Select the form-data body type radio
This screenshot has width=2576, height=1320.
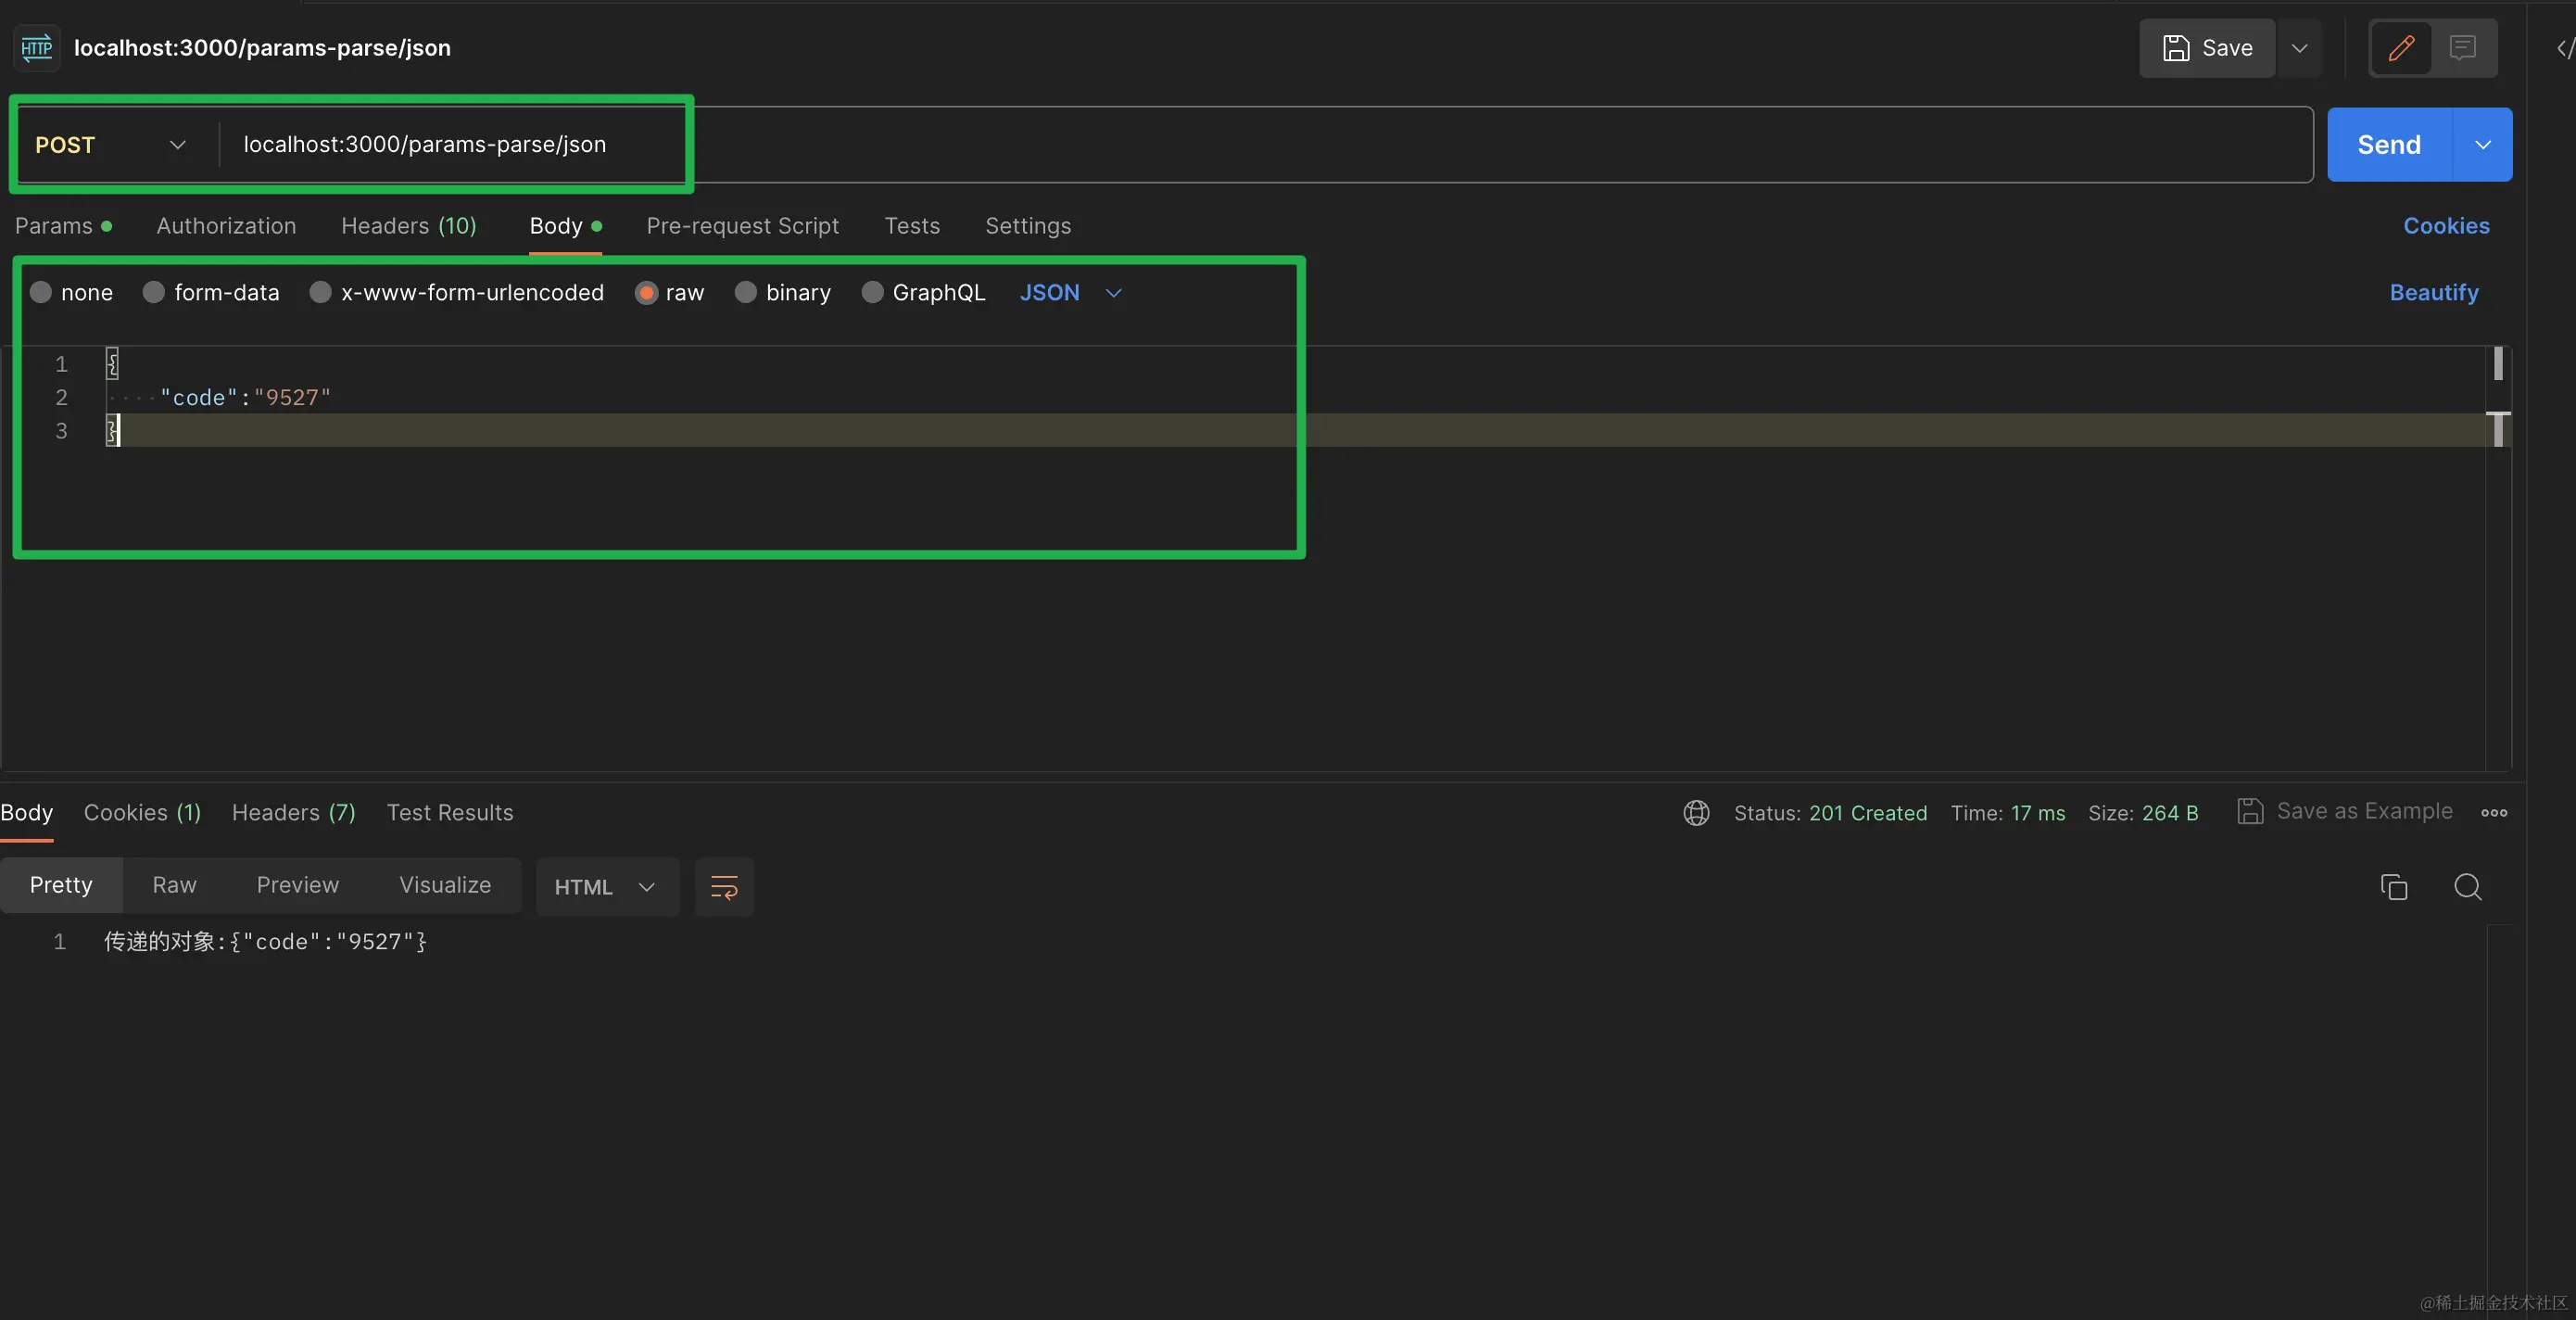pos(154,292)
